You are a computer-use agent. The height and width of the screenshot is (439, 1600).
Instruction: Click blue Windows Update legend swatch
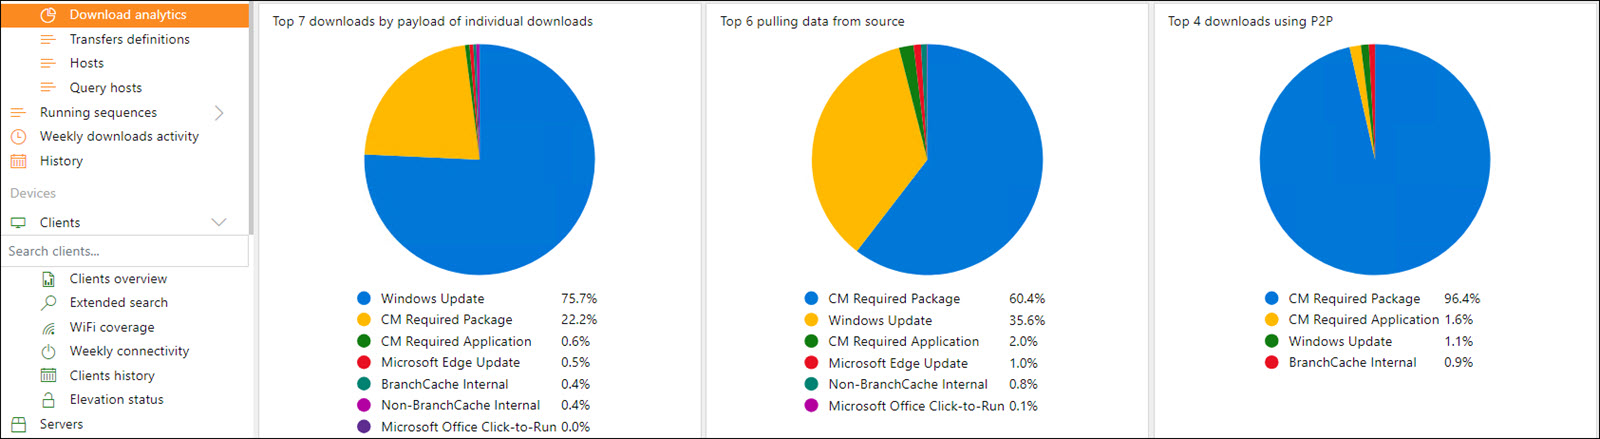point(364,298)
